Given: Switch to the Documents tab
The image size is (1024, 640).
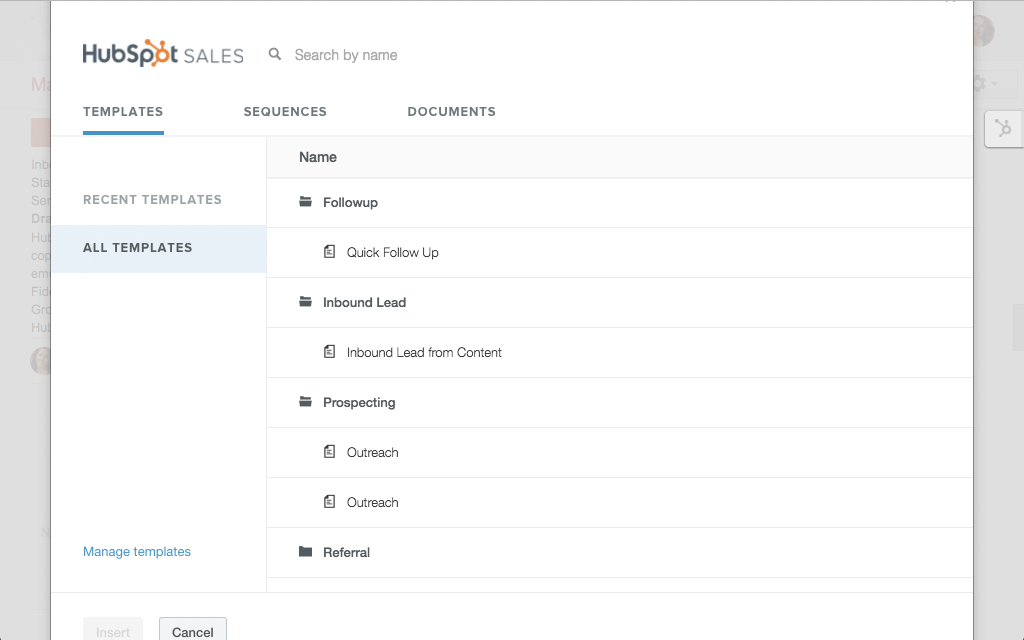Looking at the screenshot, I should coord(451,112).
